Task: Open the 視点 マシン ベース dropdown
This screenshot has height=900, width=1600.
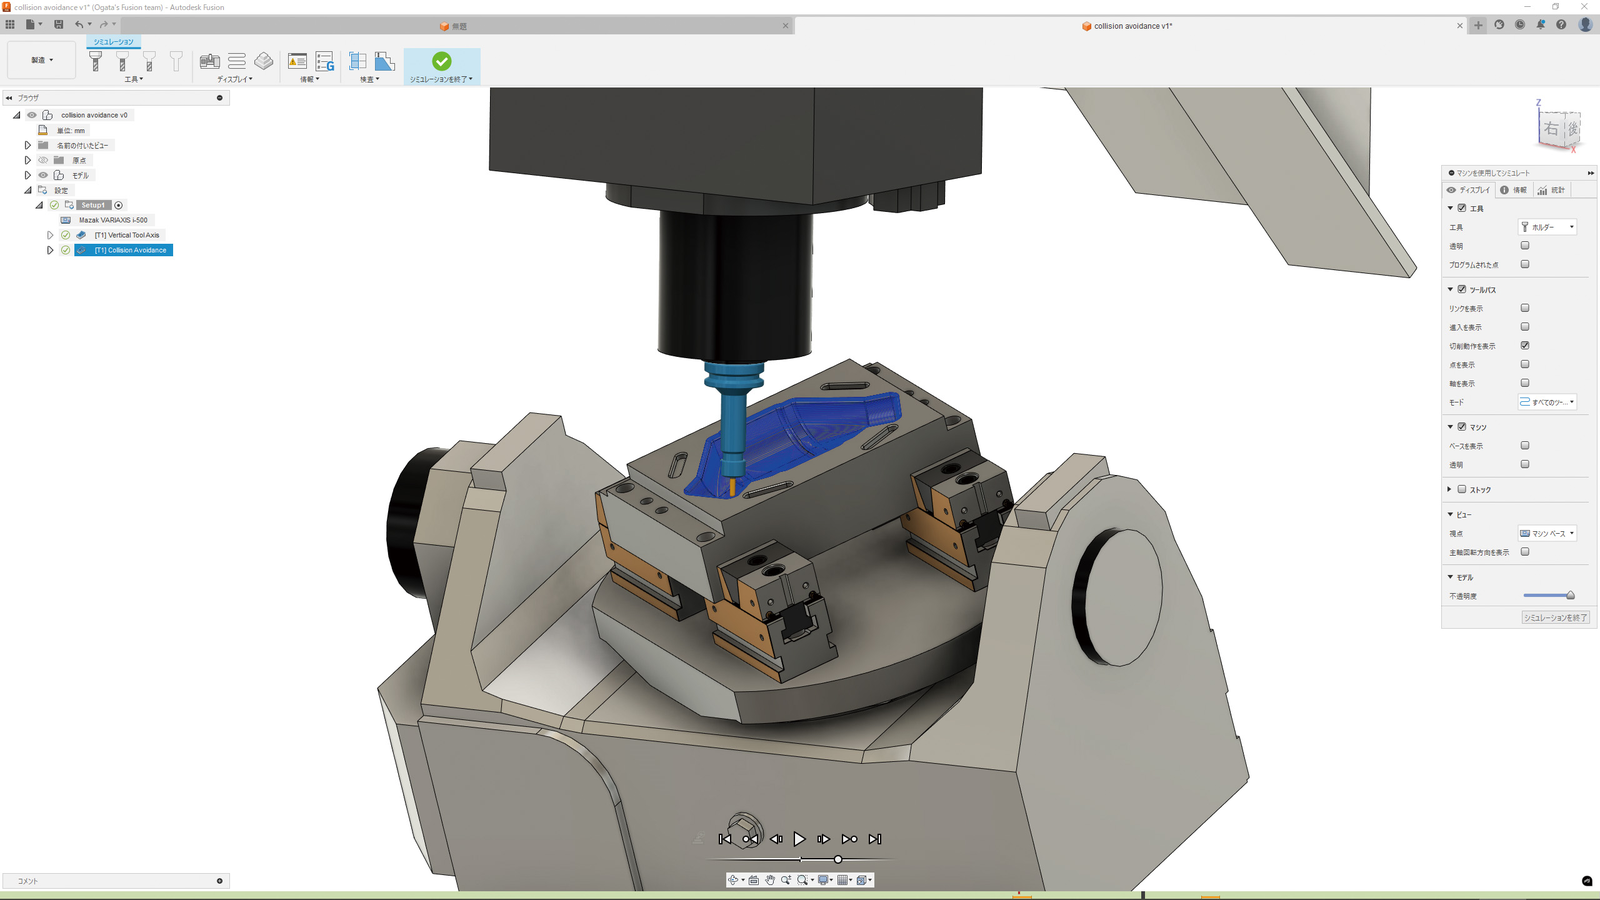Action: [x=1547, y=533]
